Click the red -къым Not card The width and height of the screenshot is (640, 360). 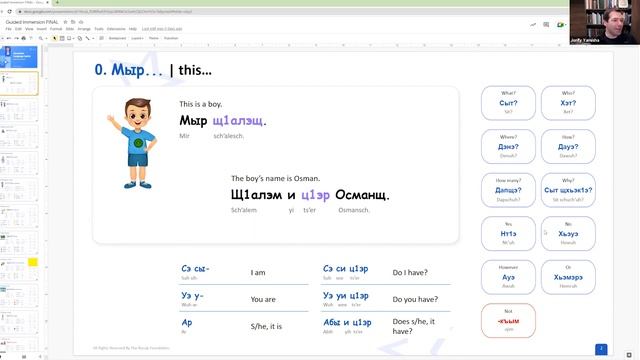pos(508,320)
